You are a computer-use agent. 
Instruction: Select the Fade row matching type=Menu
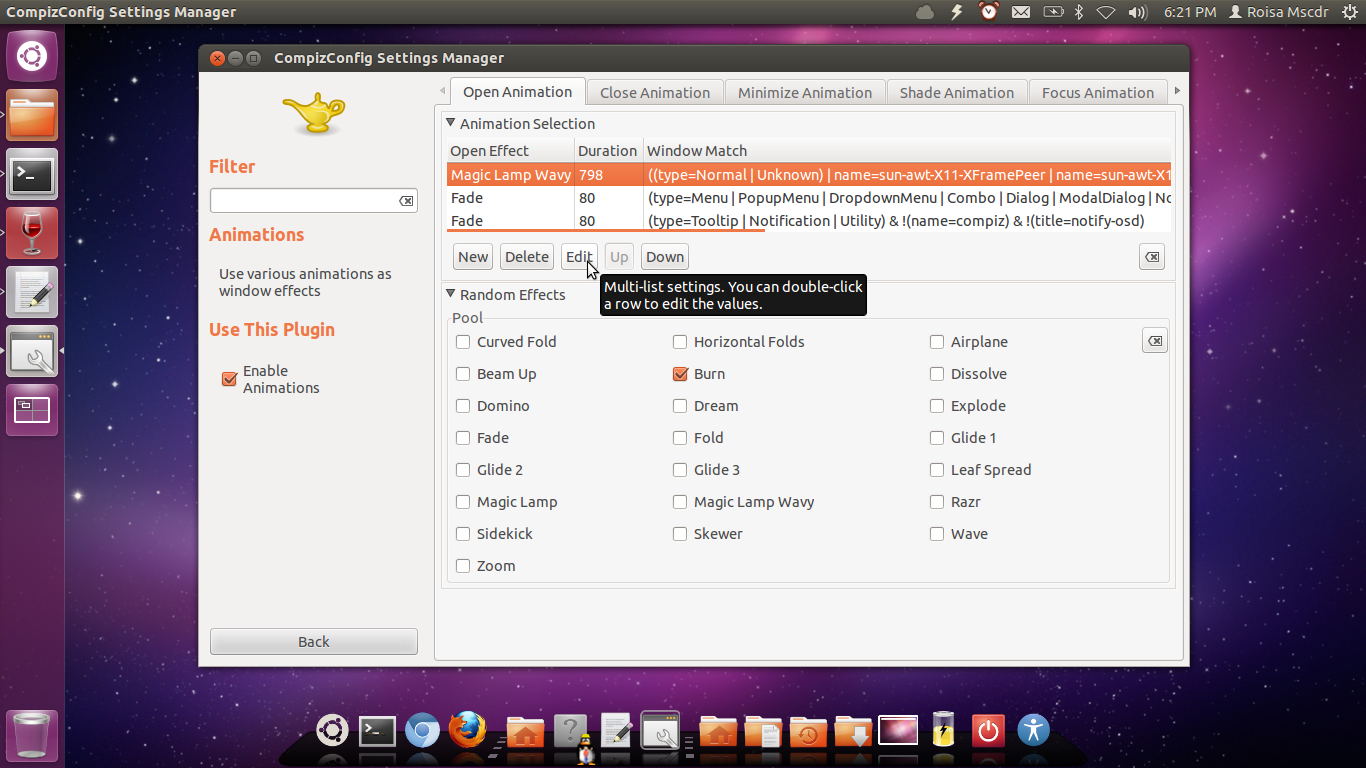[809, 198]
